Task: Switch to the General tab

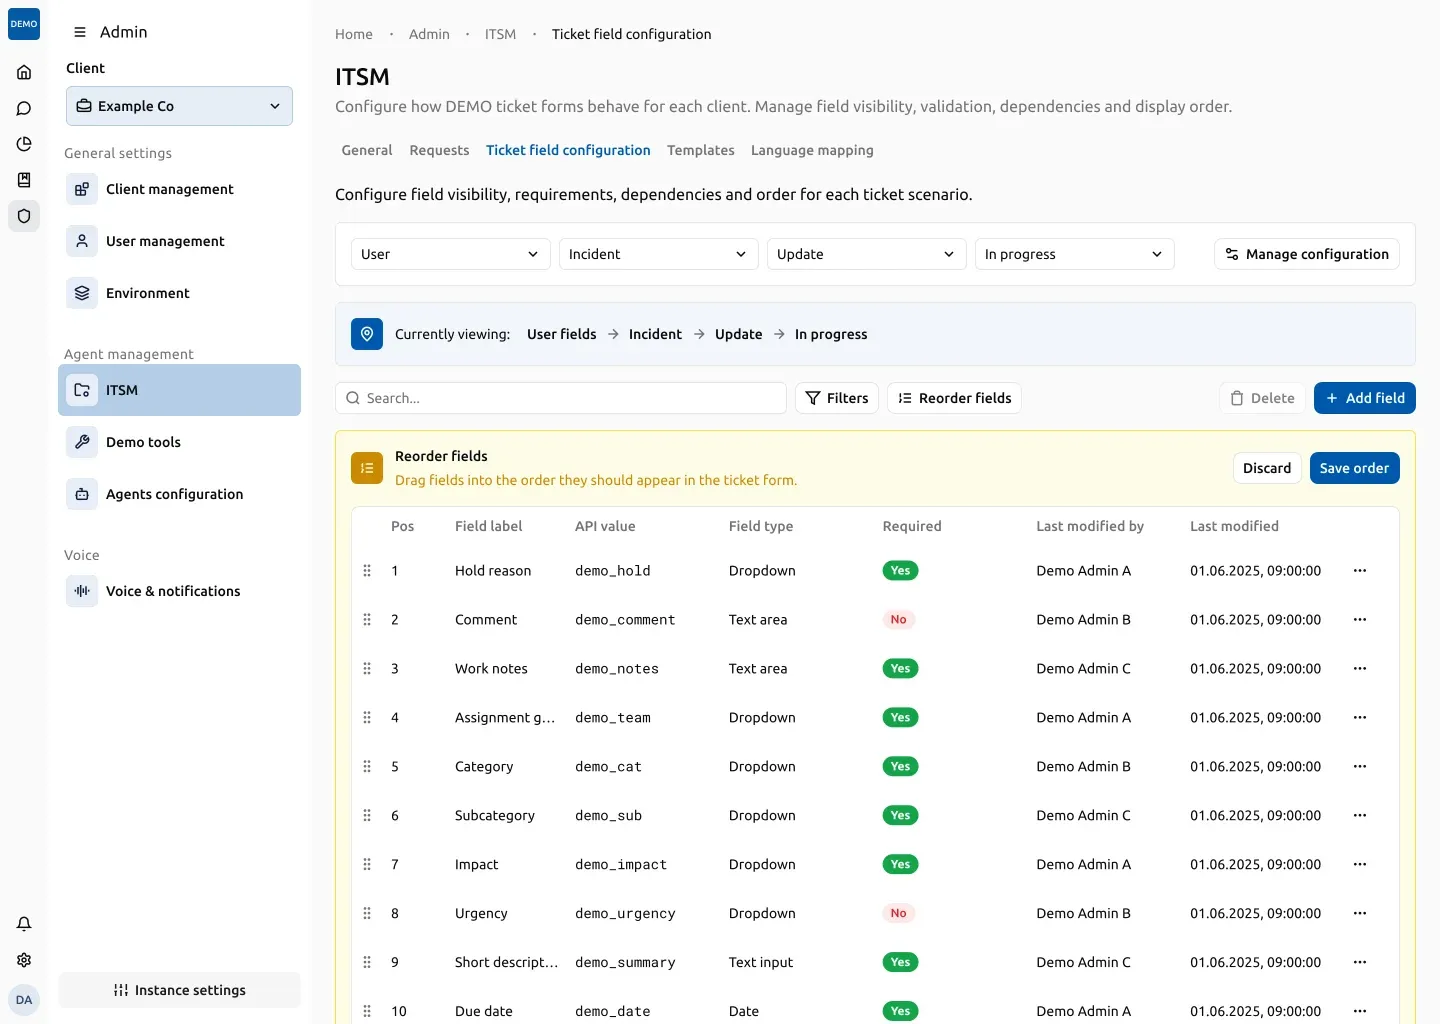Action: [367, 150]
